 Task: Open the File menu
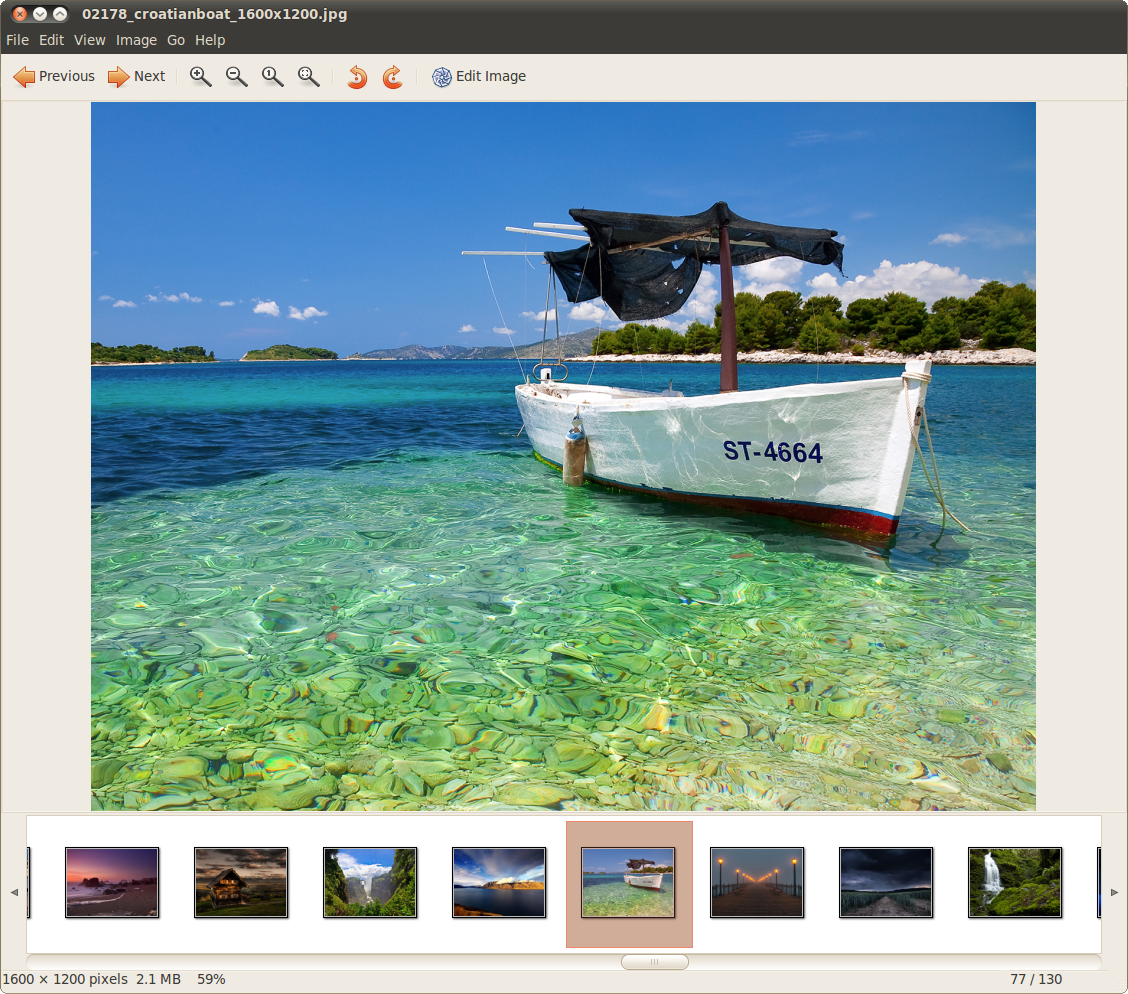pyautogui.click(x=16, y=40)
